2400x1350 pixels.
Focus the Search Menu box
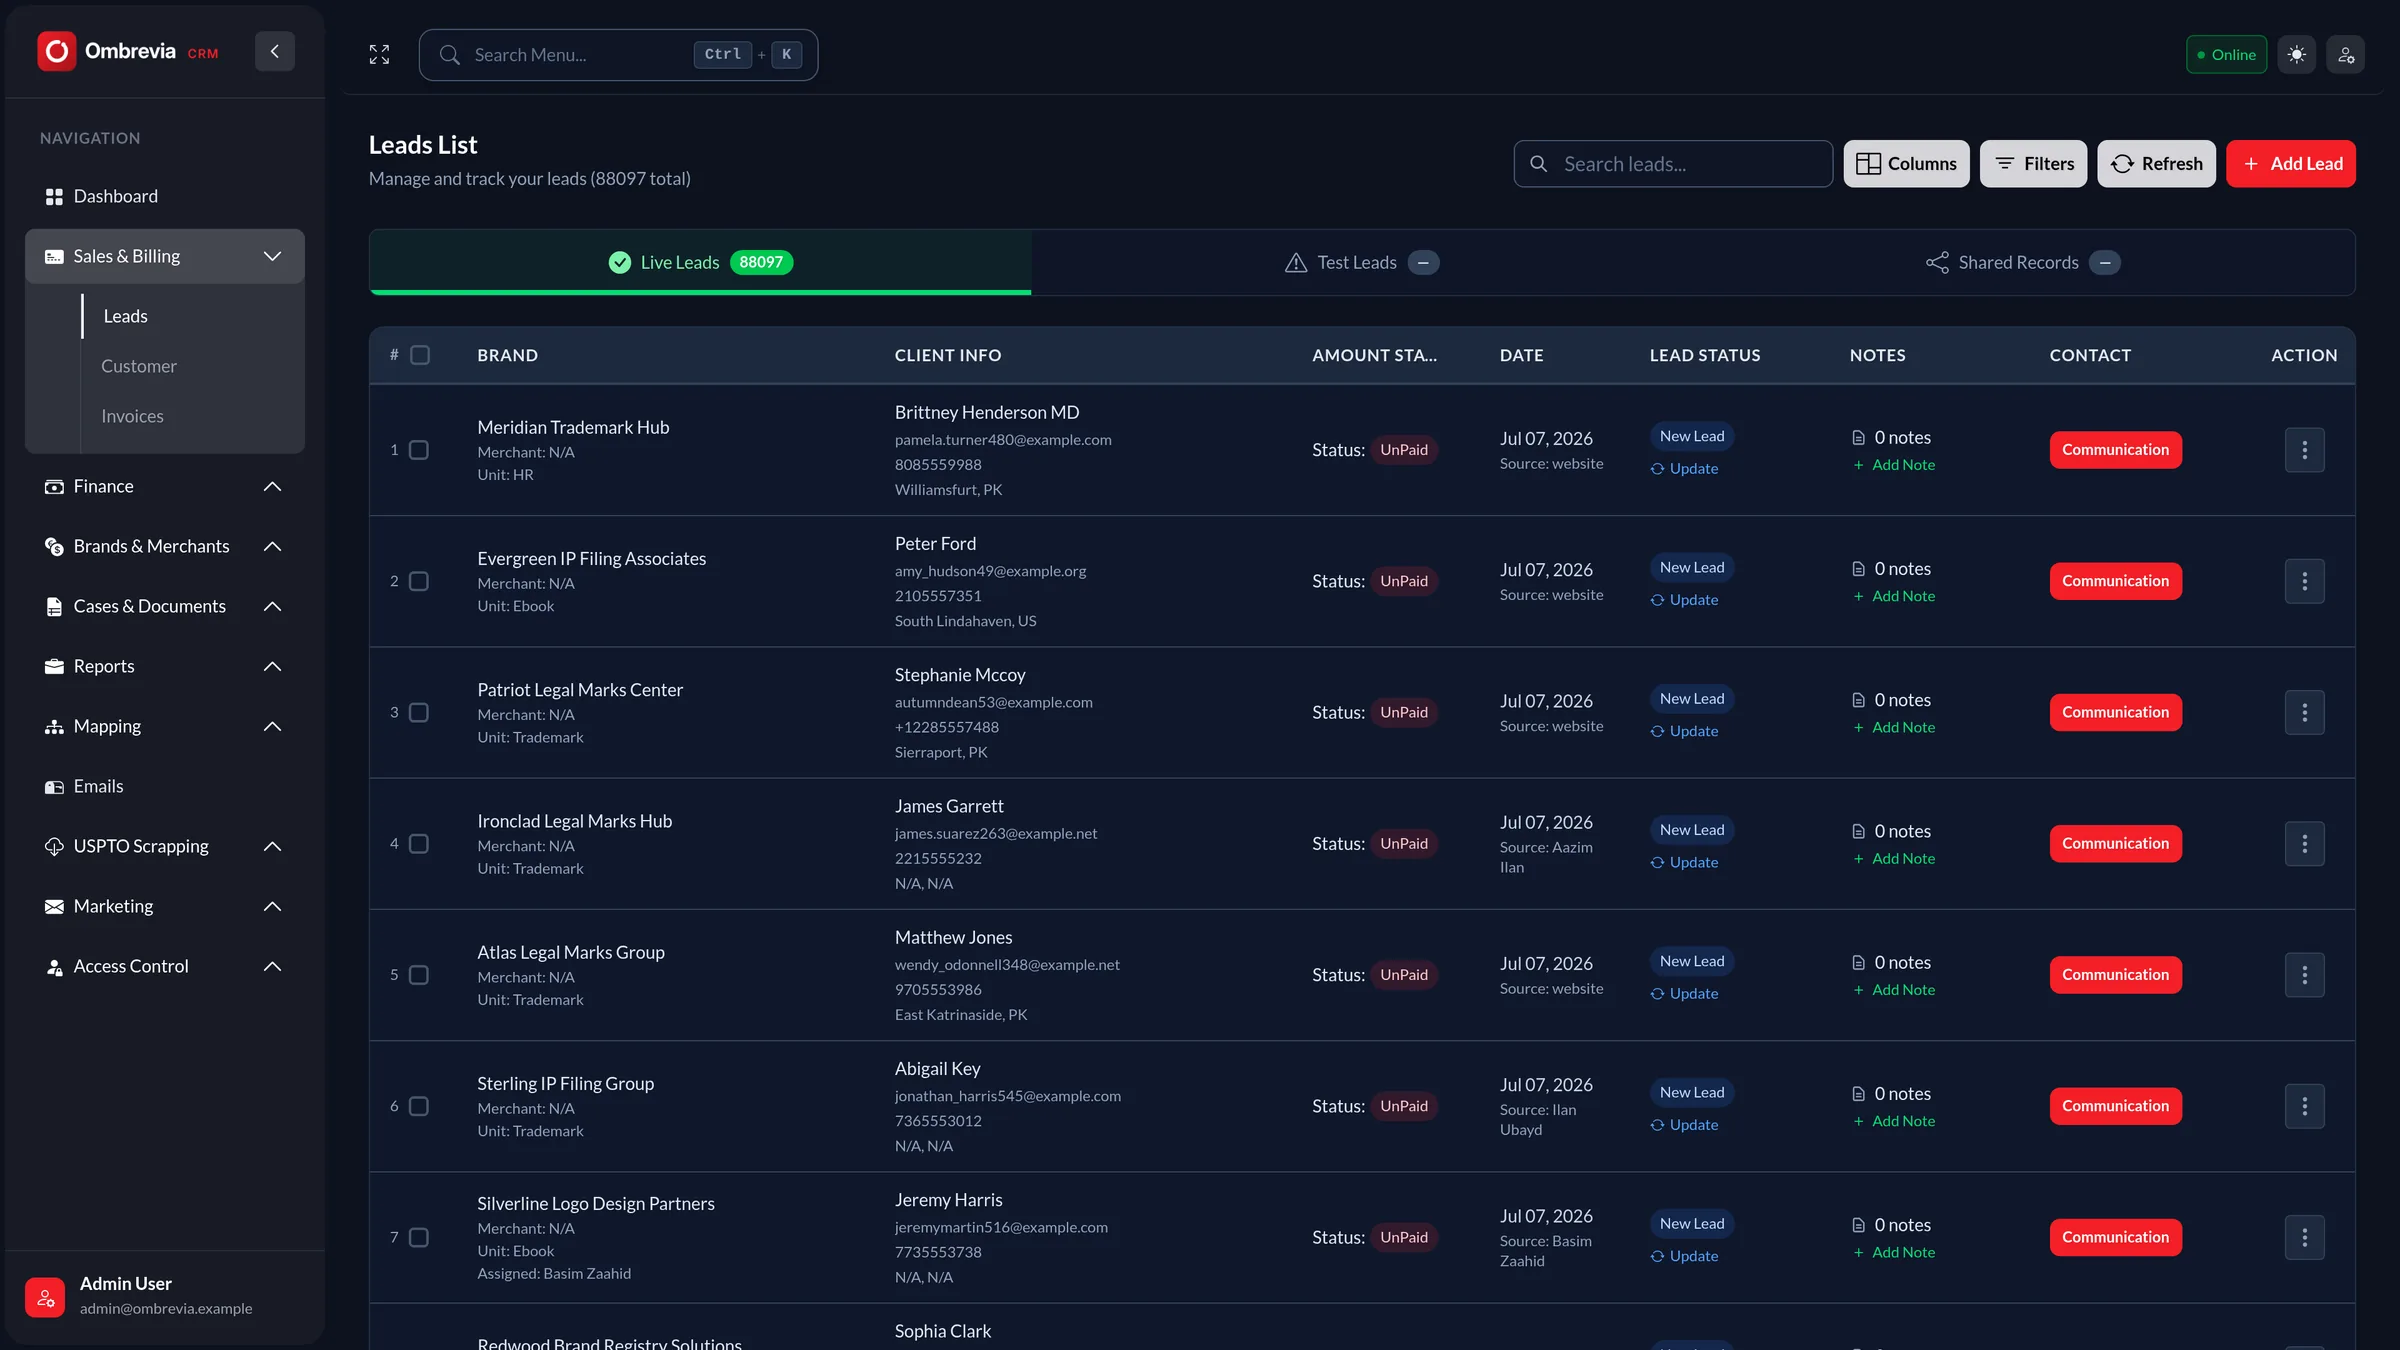point(618,54)
